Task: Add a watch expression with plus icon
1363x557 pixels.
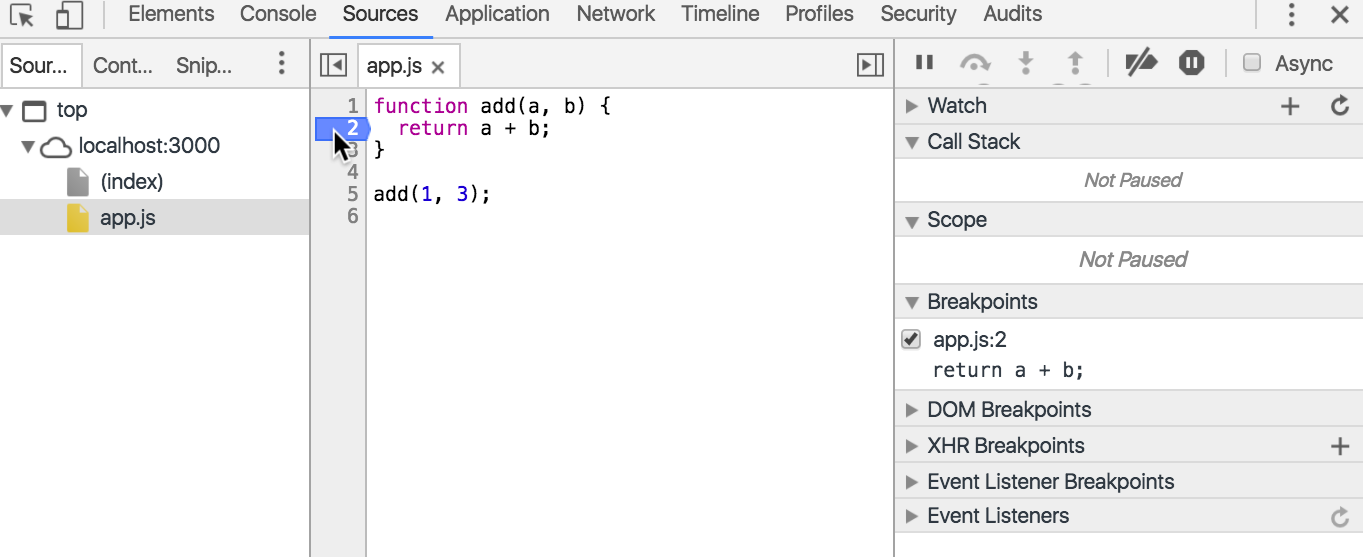Action: [1290, 106]
